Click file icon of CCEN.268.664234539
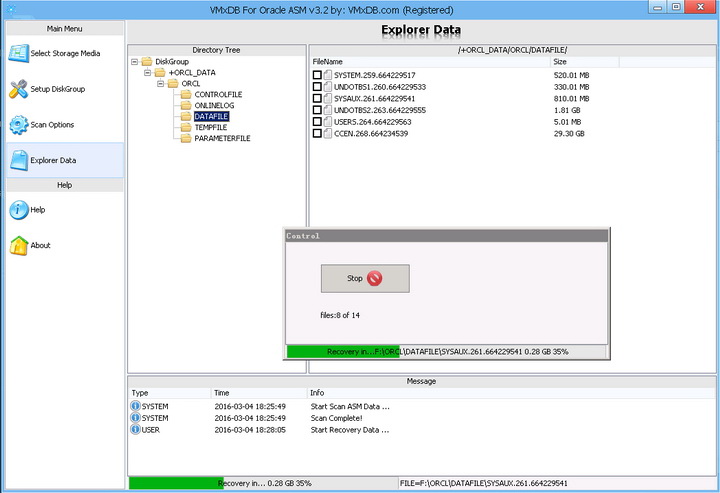Viewport: 720px width, 493px height. 328,134
